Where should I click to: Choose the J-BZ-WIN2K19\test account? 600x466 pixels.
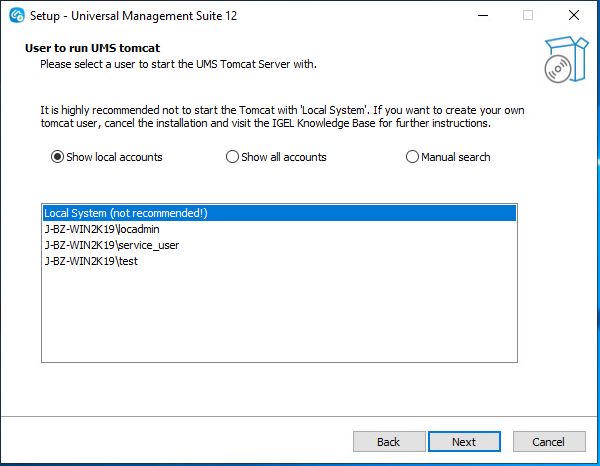coord(91,261)
